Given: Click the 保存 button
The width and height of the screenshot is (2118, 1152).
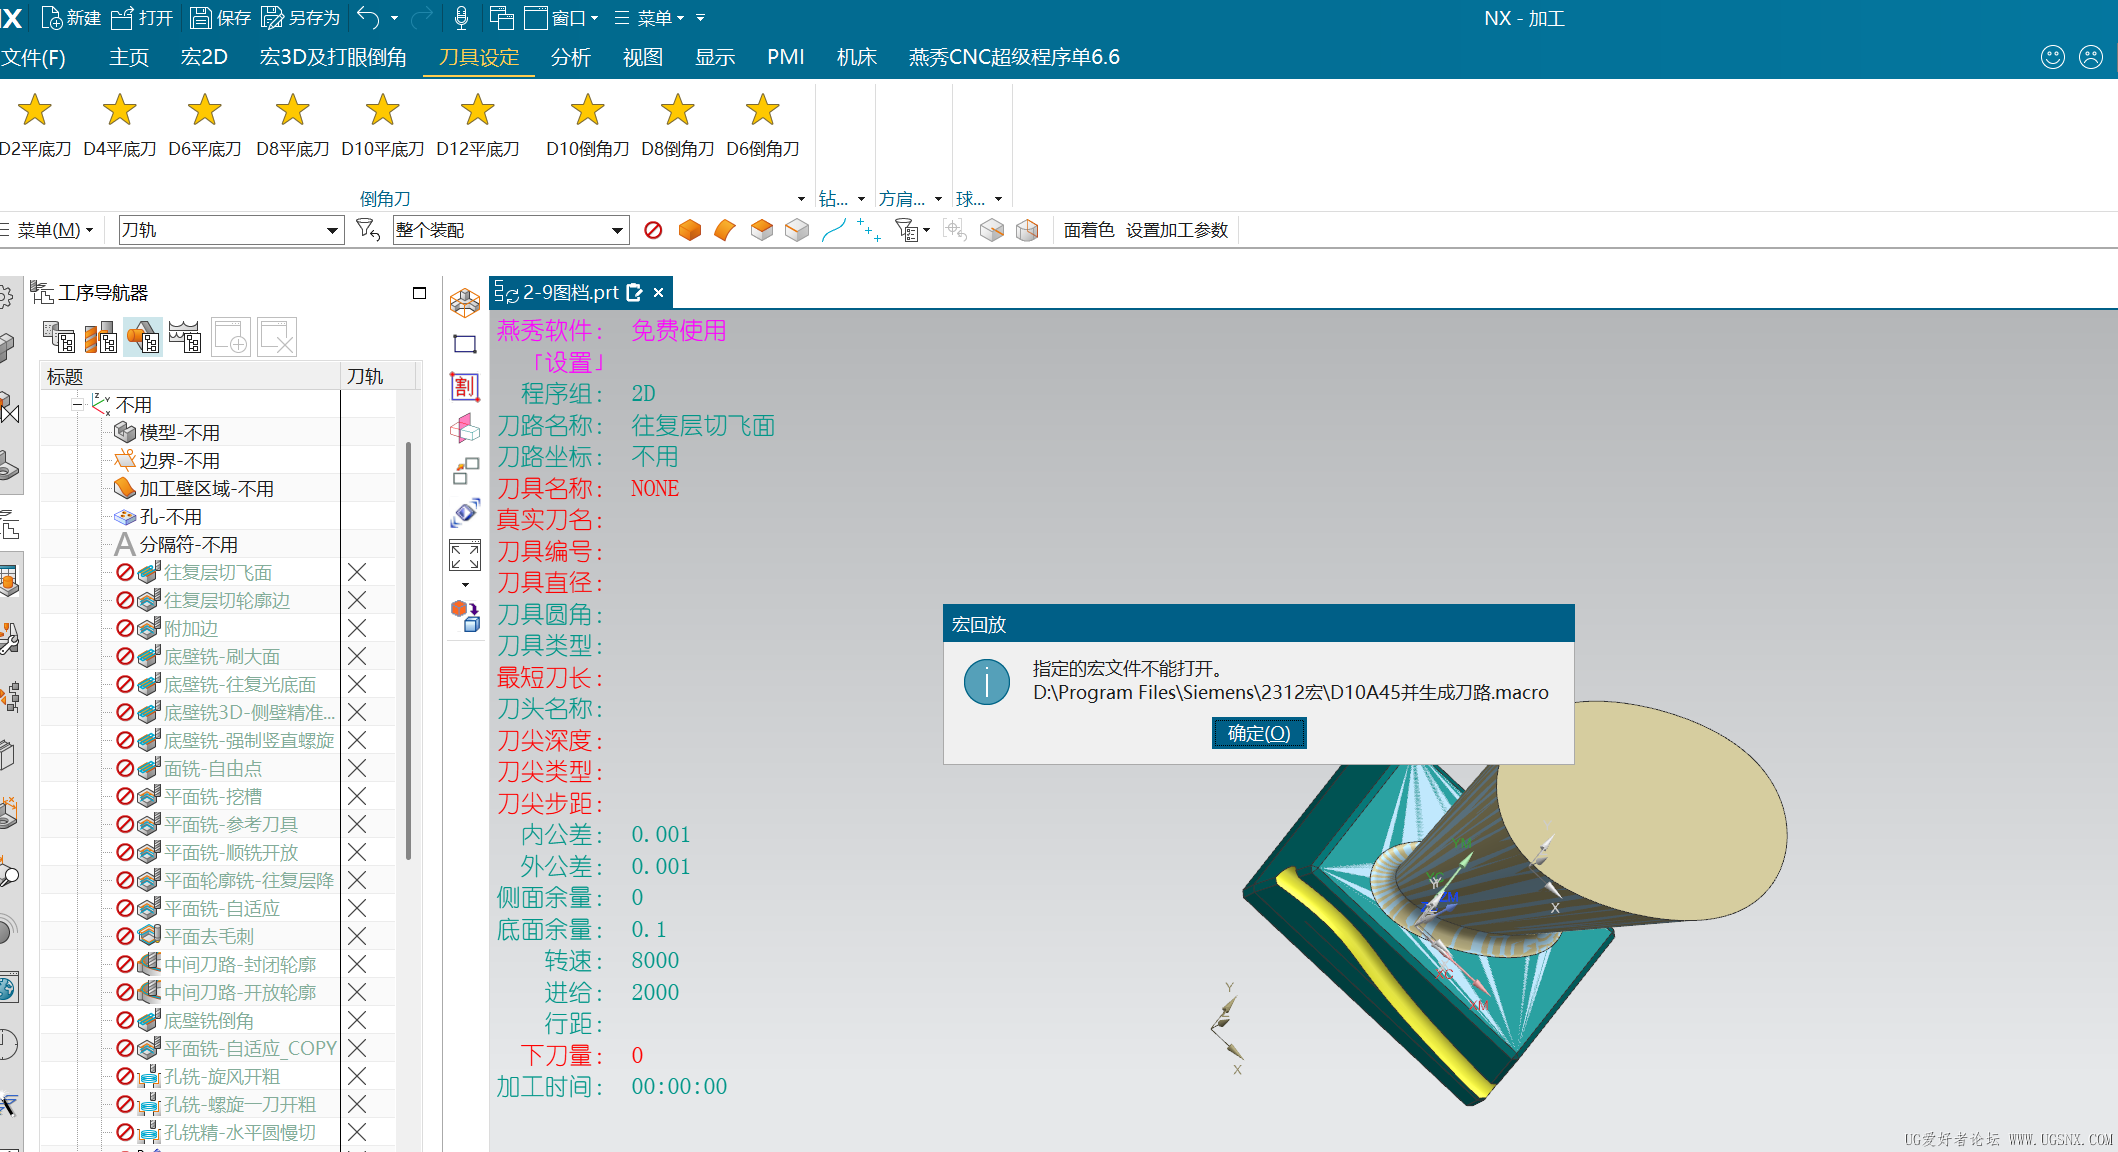Looking at the screenshot, I should (220, 18).
